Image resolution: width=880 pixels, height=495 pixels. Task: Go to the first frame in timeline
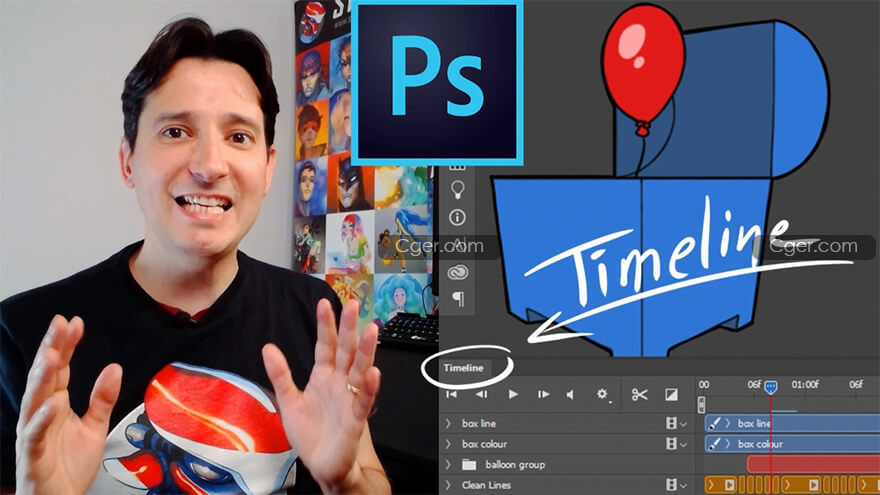coord(453,395)
